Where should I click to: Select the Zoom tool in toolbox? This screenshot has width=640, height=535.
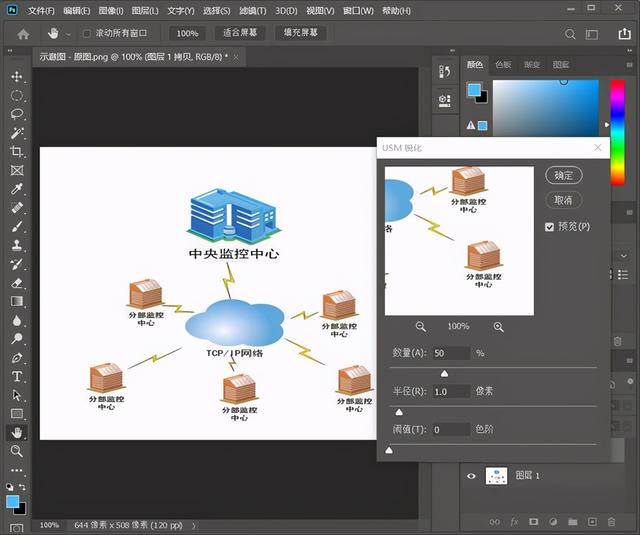coord(17,451)
